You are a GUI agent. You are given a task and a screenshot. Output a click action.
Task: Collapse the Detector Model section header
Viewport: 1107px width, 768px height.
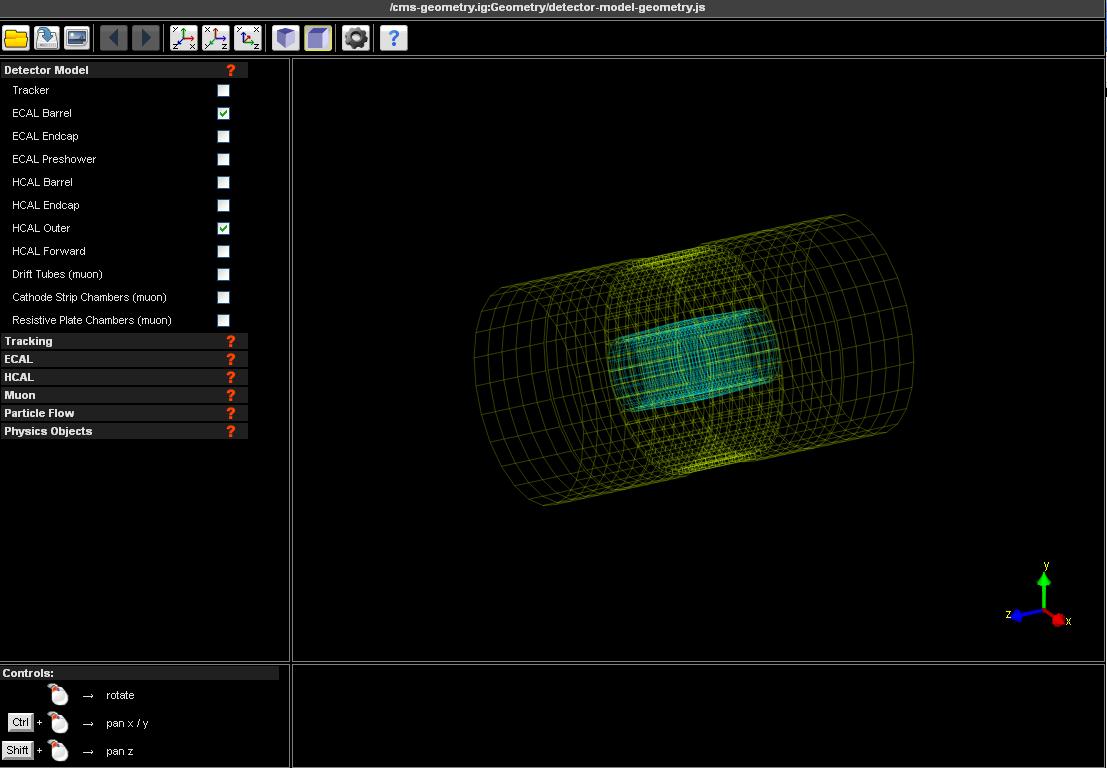(46, 70)
